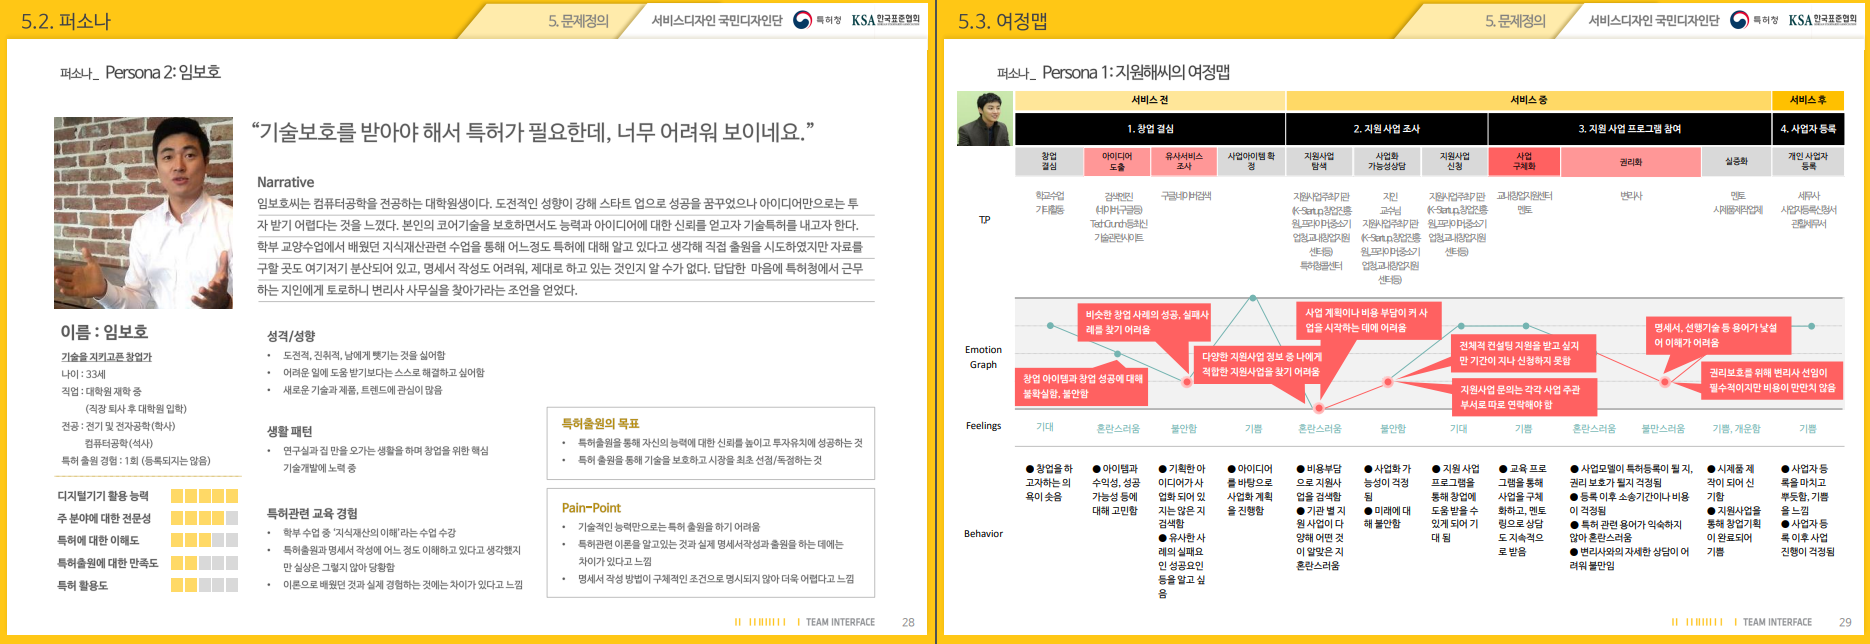
Task: Click the 'TEAM INTERFACE' footer on page 28
Action: [x=840, y=622]
